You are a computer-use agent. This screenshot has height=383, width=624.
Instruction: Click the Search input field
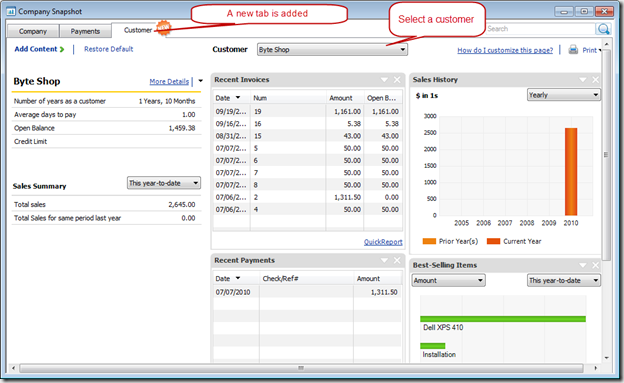(x=540, y=29)
